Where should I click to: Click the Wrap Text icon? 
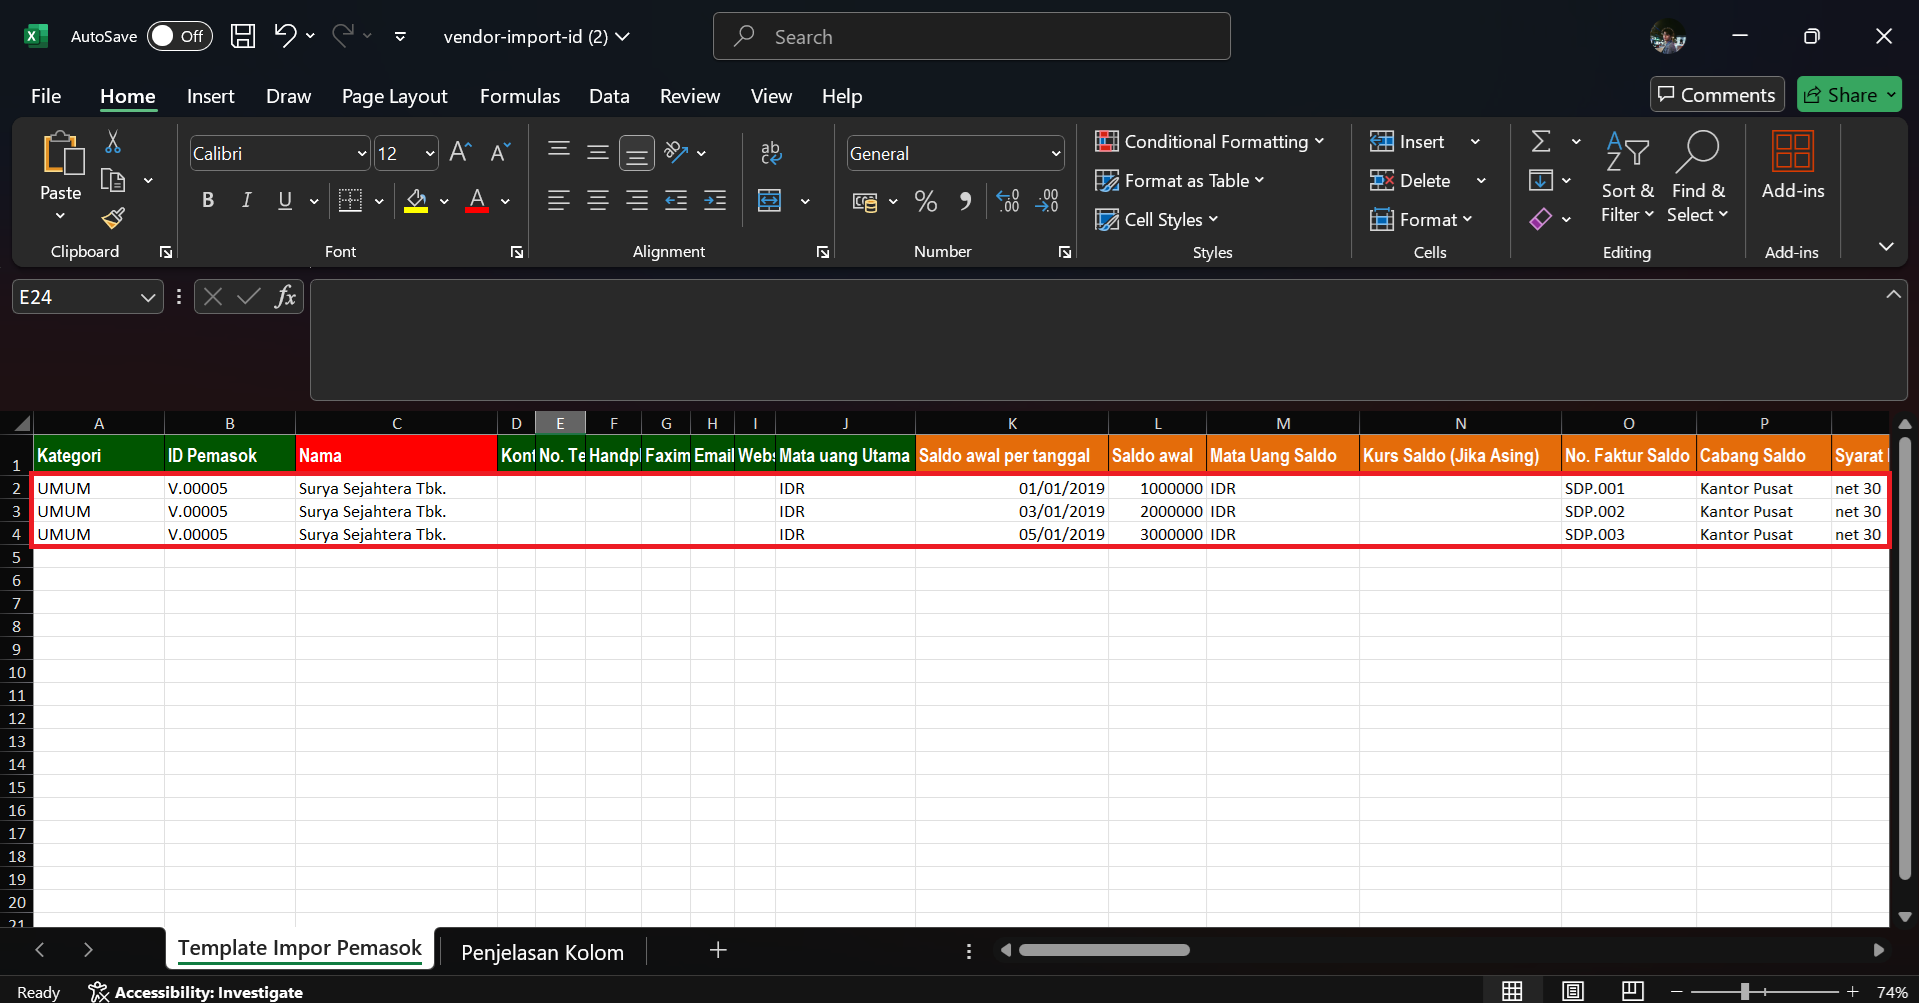770,153
